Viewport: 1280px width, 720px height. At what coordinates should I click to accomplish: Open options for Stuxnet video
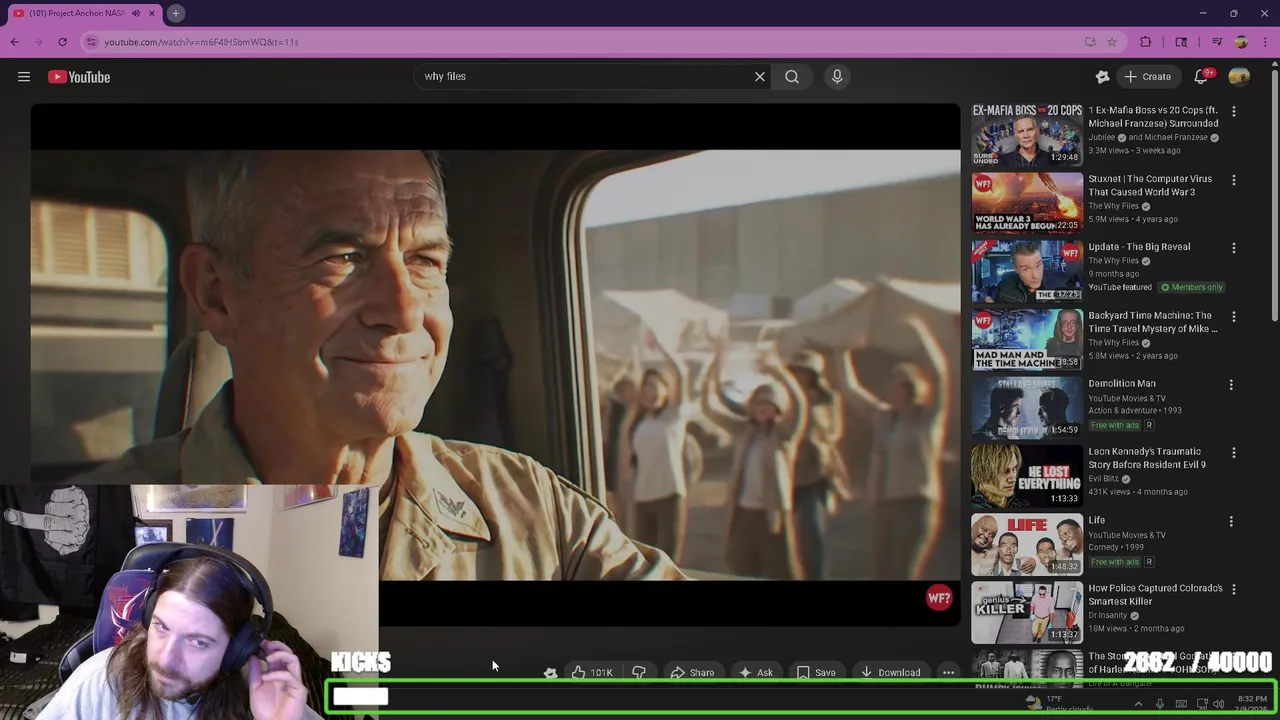tap(1233, 180)
